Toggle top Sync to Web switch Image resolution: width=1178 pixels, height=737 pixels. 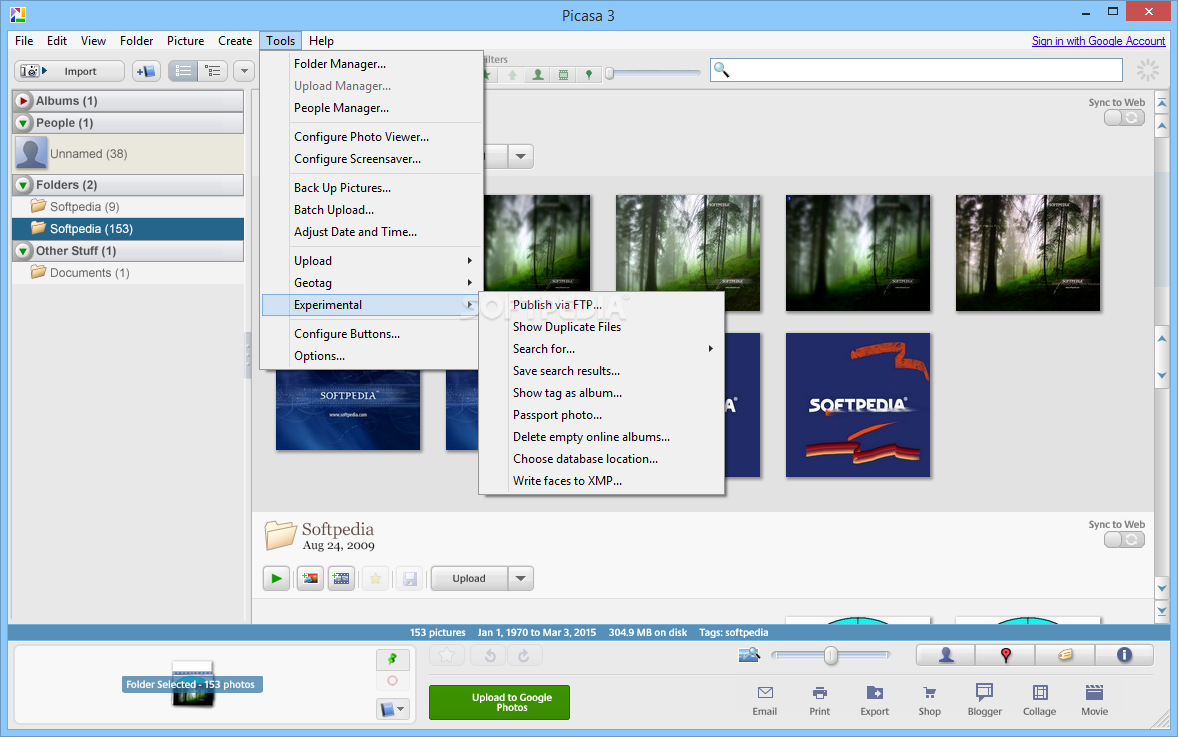click(1124, 118)
